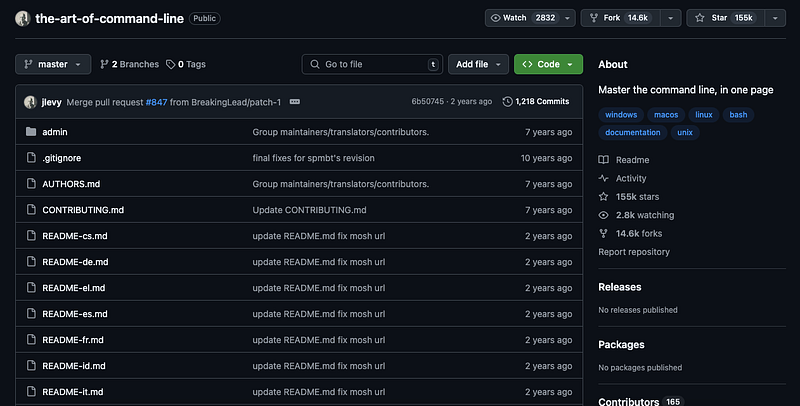
Task: Fork the repository
Action: point(620,18)
